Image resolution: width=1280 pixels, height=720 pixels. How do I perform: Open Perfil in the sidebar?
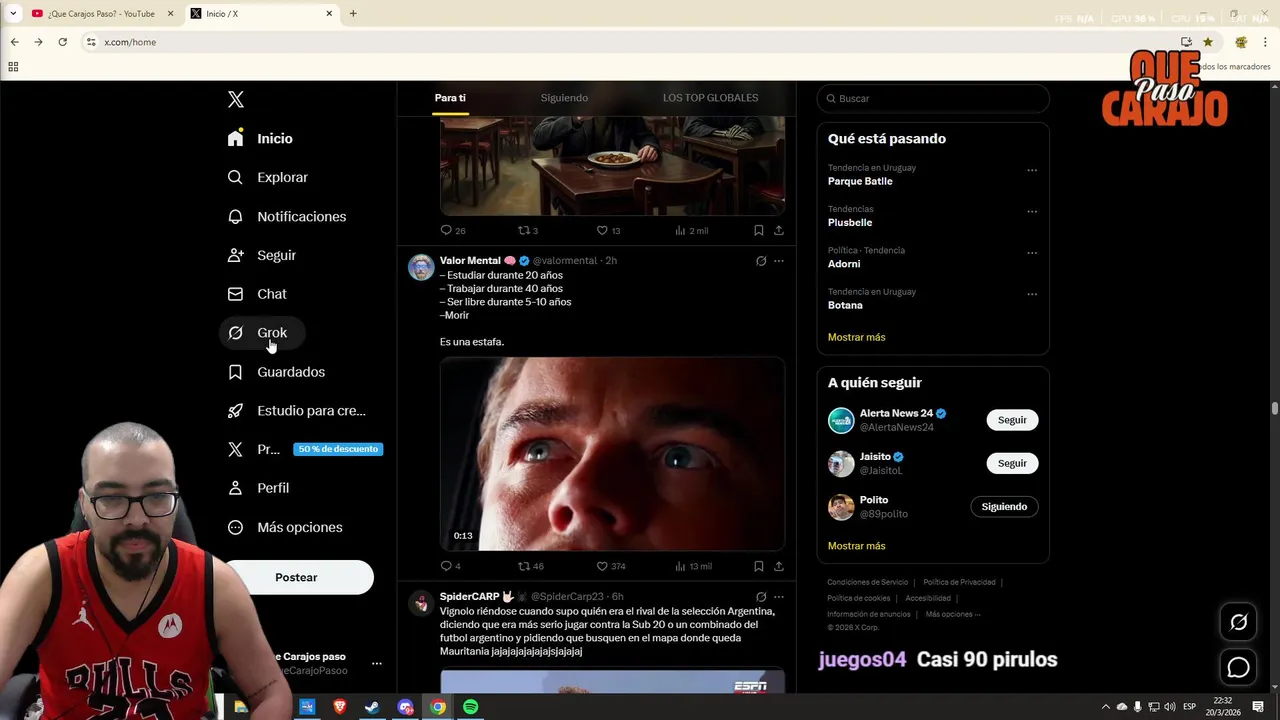click(258, 488)
